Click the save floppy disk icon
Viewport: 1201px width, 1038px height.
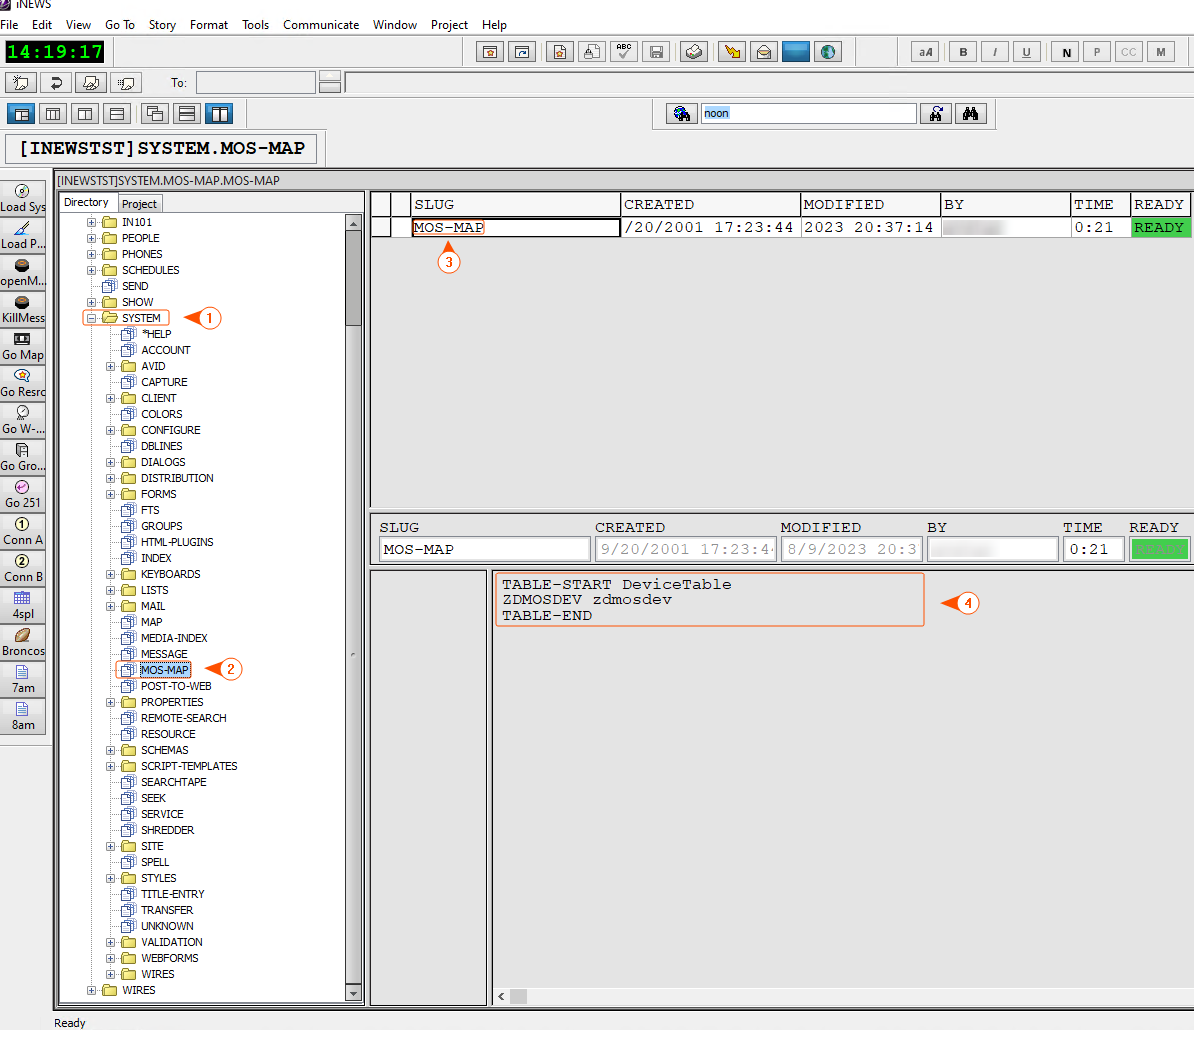pos(656,52)
